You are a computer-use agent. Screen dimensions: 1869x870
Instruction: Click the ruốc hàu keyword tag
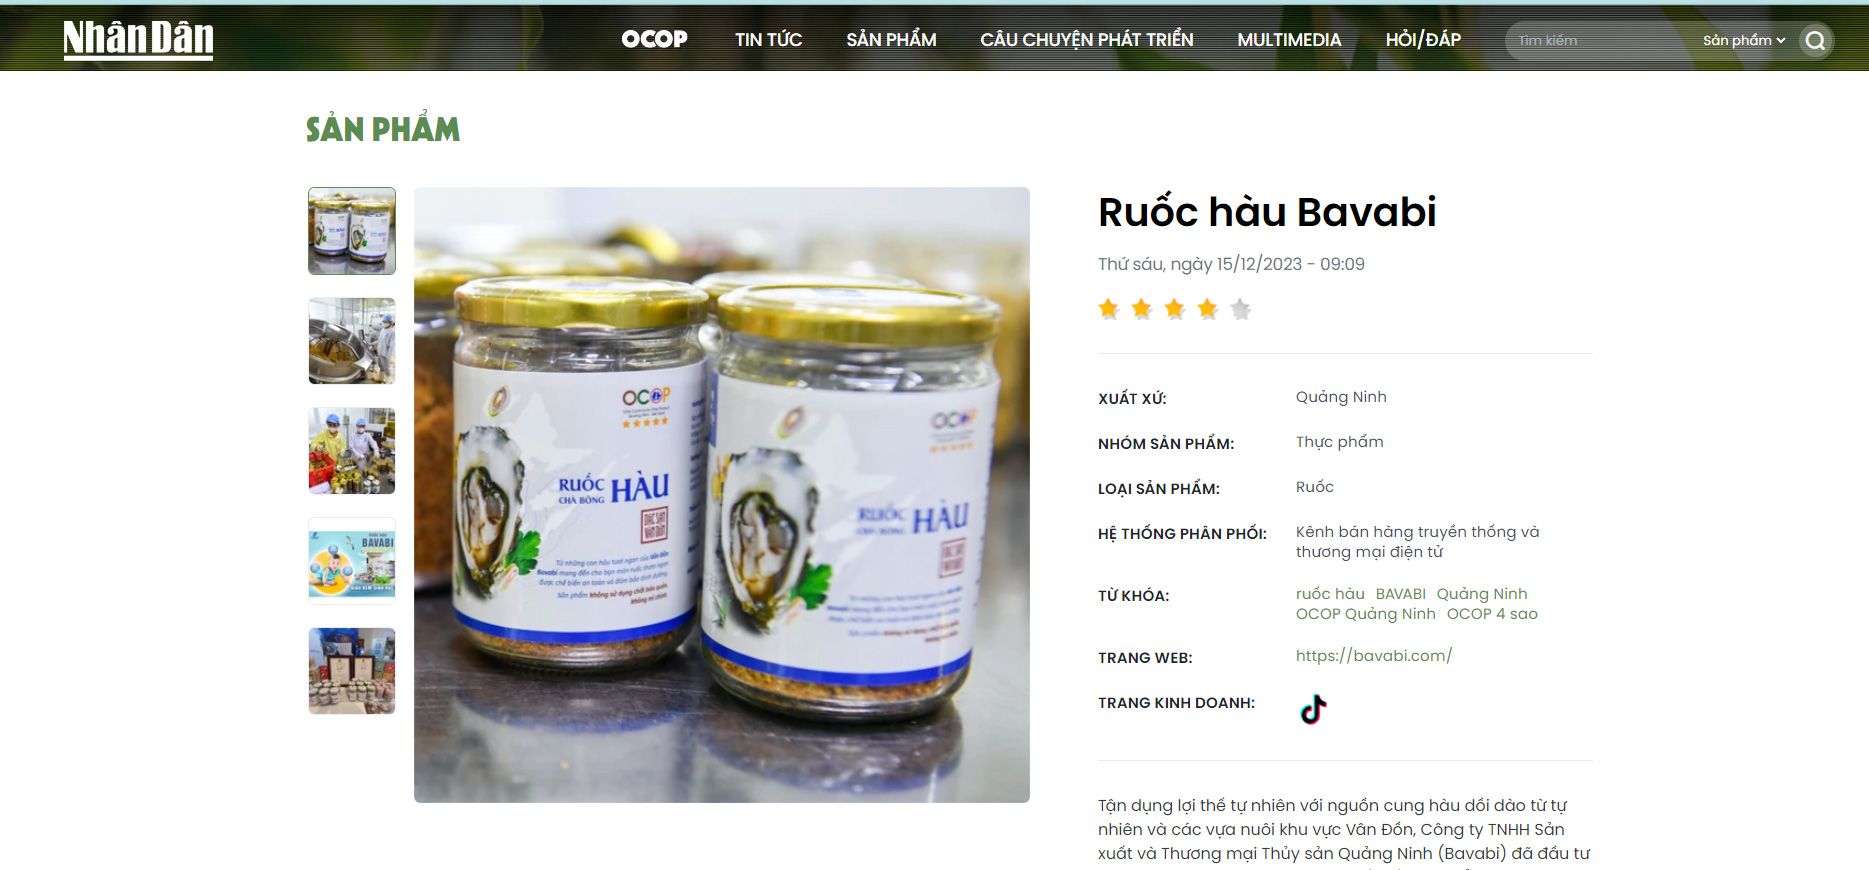tap(1330, 594)
